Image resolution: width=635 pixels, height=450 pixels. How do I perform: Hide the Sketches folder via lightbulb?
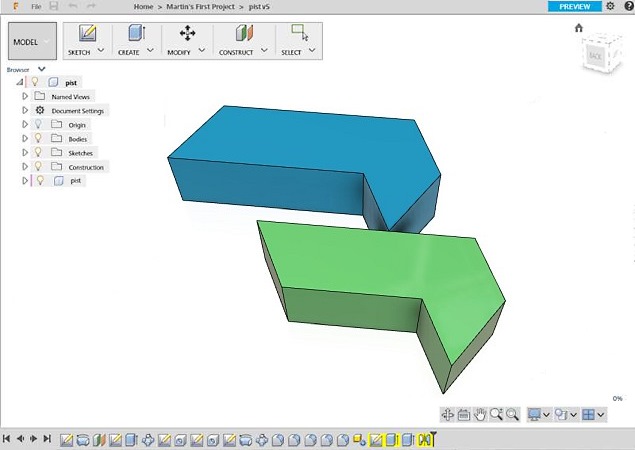(x=38, y=153)
